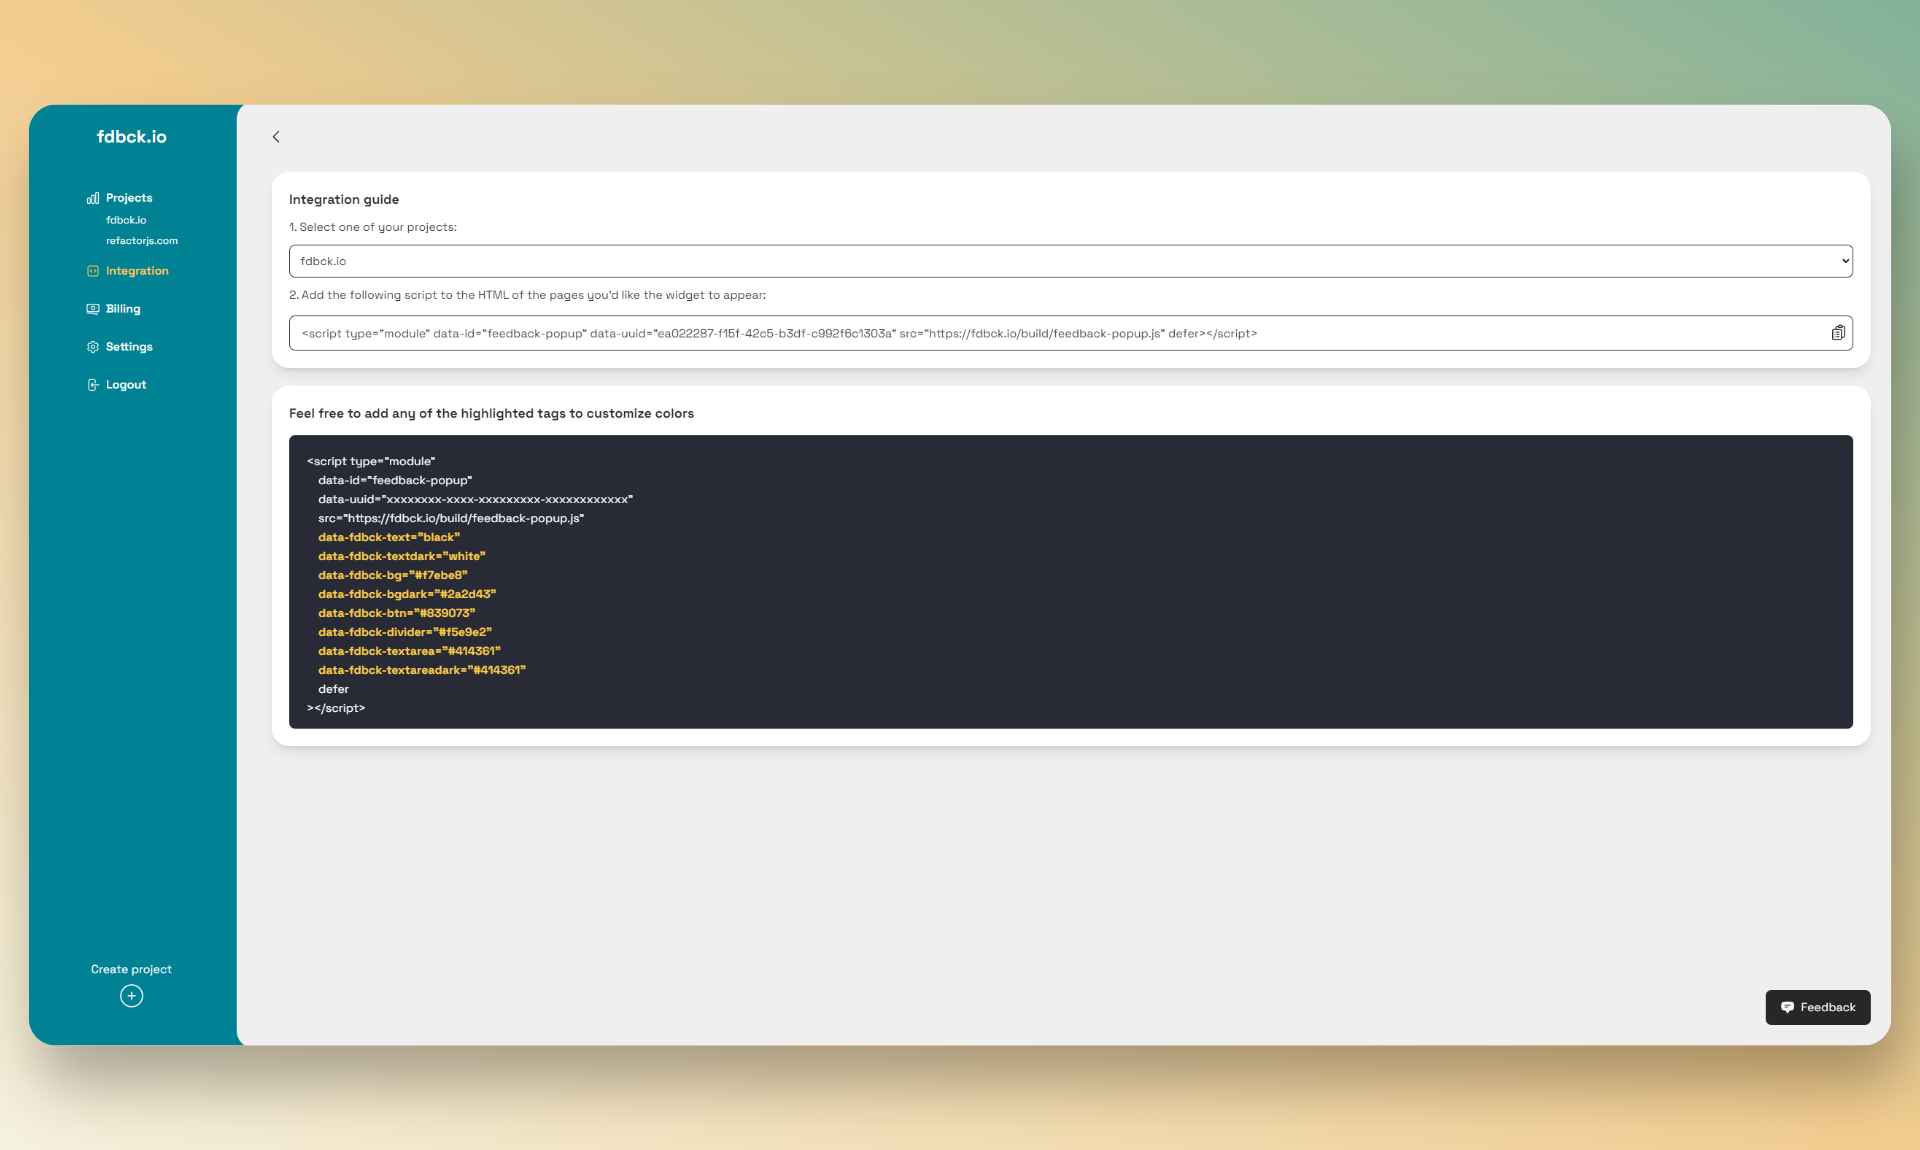
Task: Select Logout in the sidebar
Action: tap(126, 385)
